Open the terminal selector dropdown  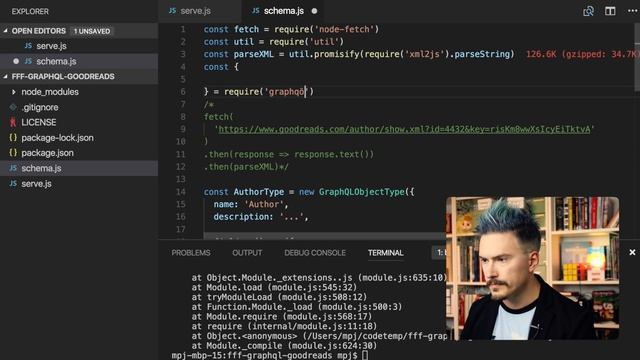pos(439,253)
